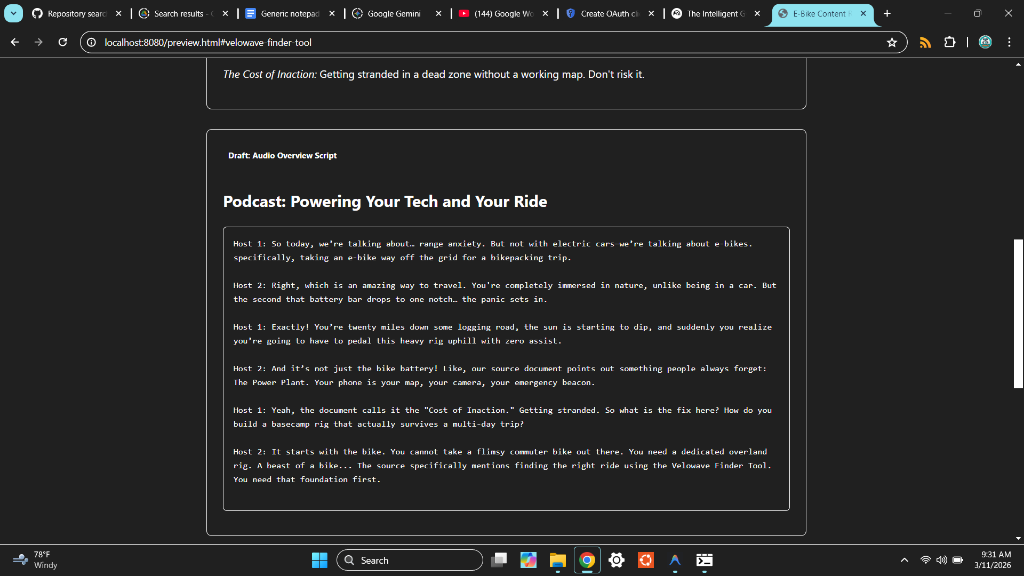Screen dimensions: 1024x576
Task: Bookmark this page with the star icon
Action: [x=891, y=42]
